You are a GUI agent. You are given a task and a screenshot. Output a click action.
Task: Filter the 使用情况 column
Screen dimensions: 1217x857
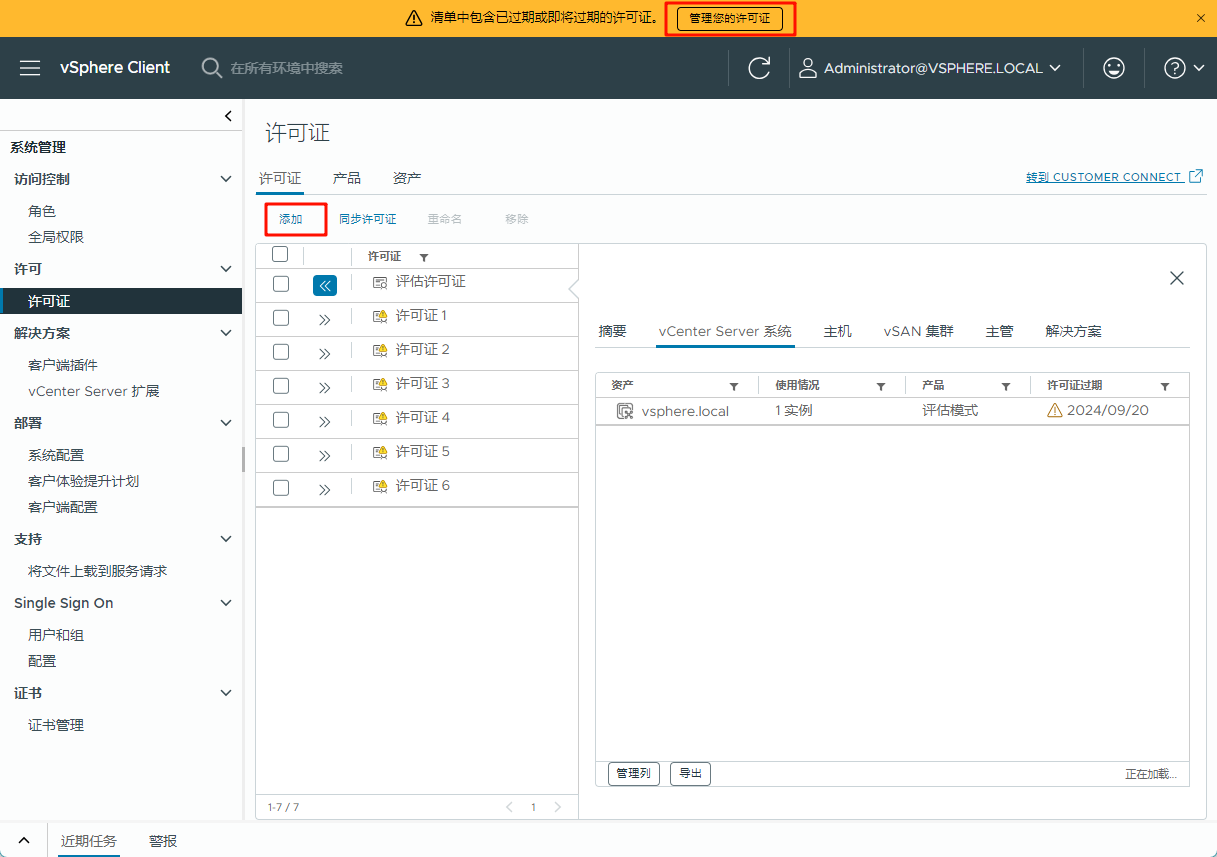click(881, 386)
